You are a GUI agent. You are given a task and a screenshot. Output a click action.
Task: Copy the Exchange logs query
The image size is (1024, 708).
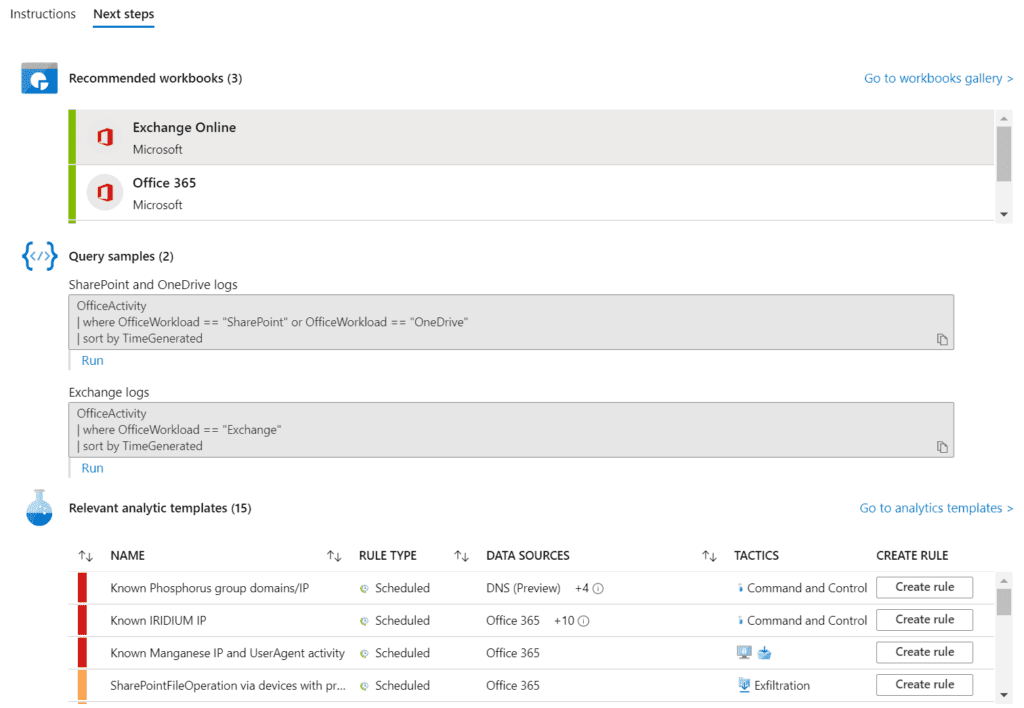click(x=942, y=447)
